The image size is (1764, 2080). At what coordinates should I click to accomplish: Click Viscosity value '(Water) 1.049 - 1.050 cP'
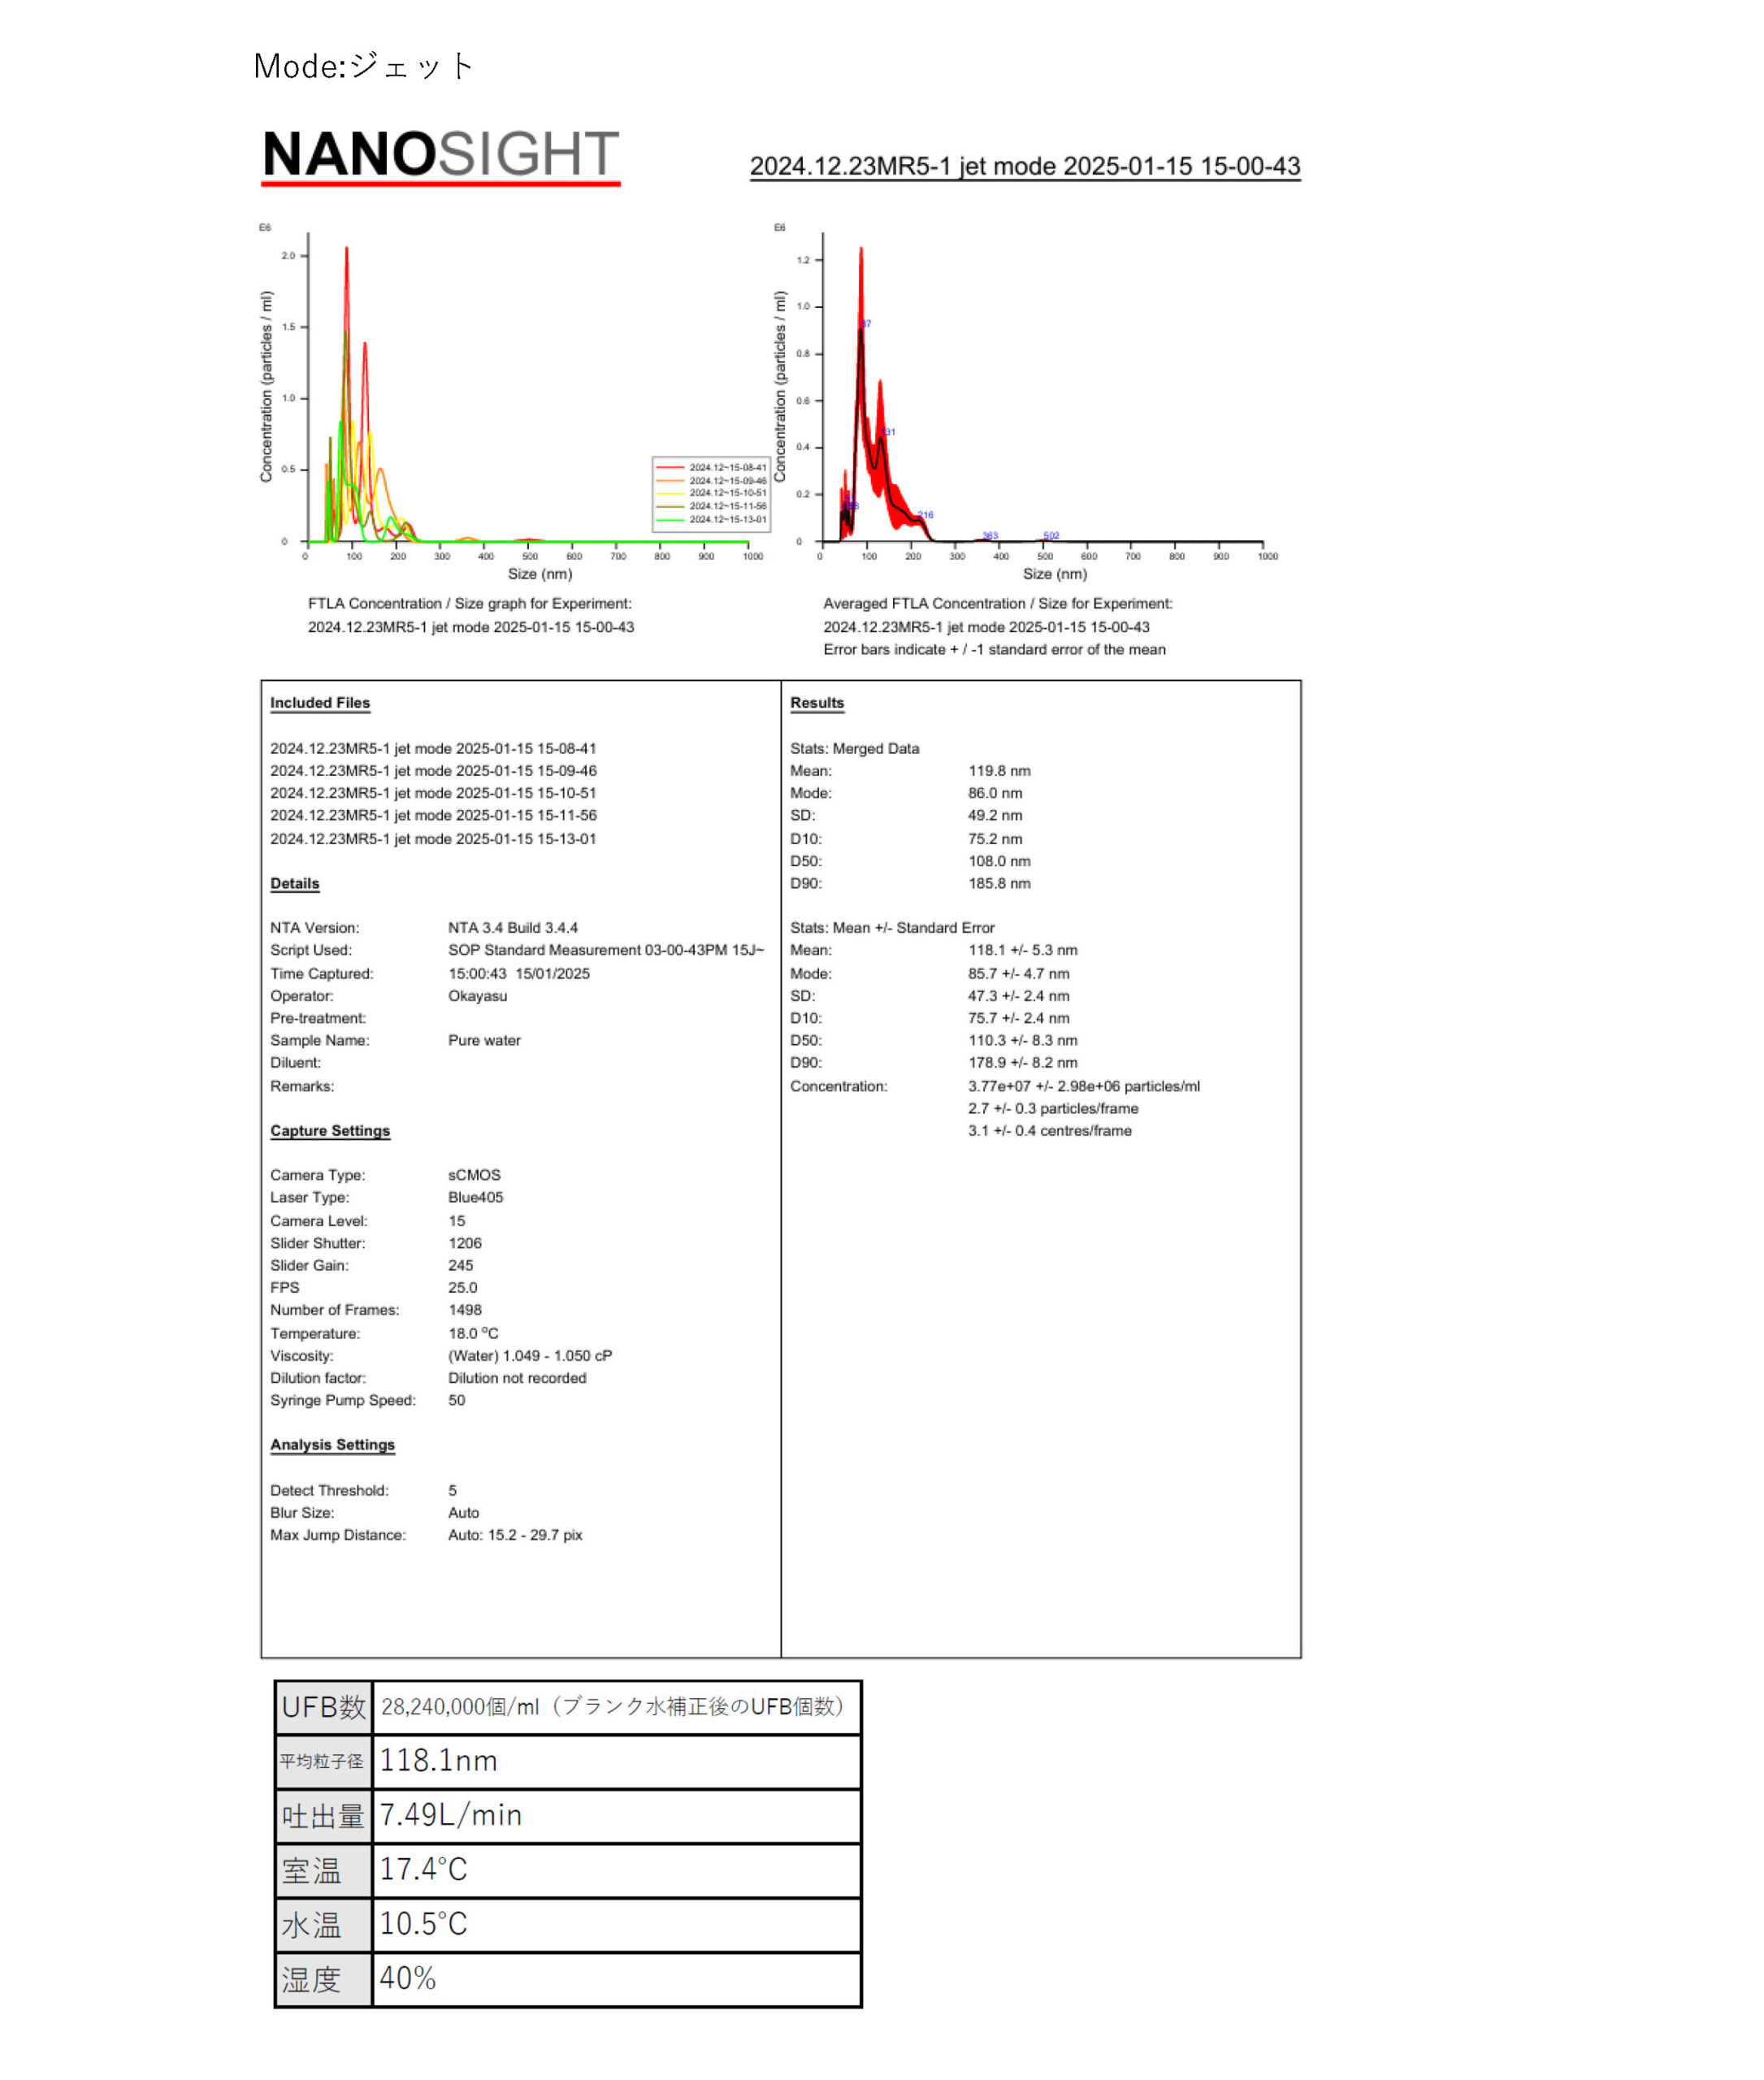530,1356
